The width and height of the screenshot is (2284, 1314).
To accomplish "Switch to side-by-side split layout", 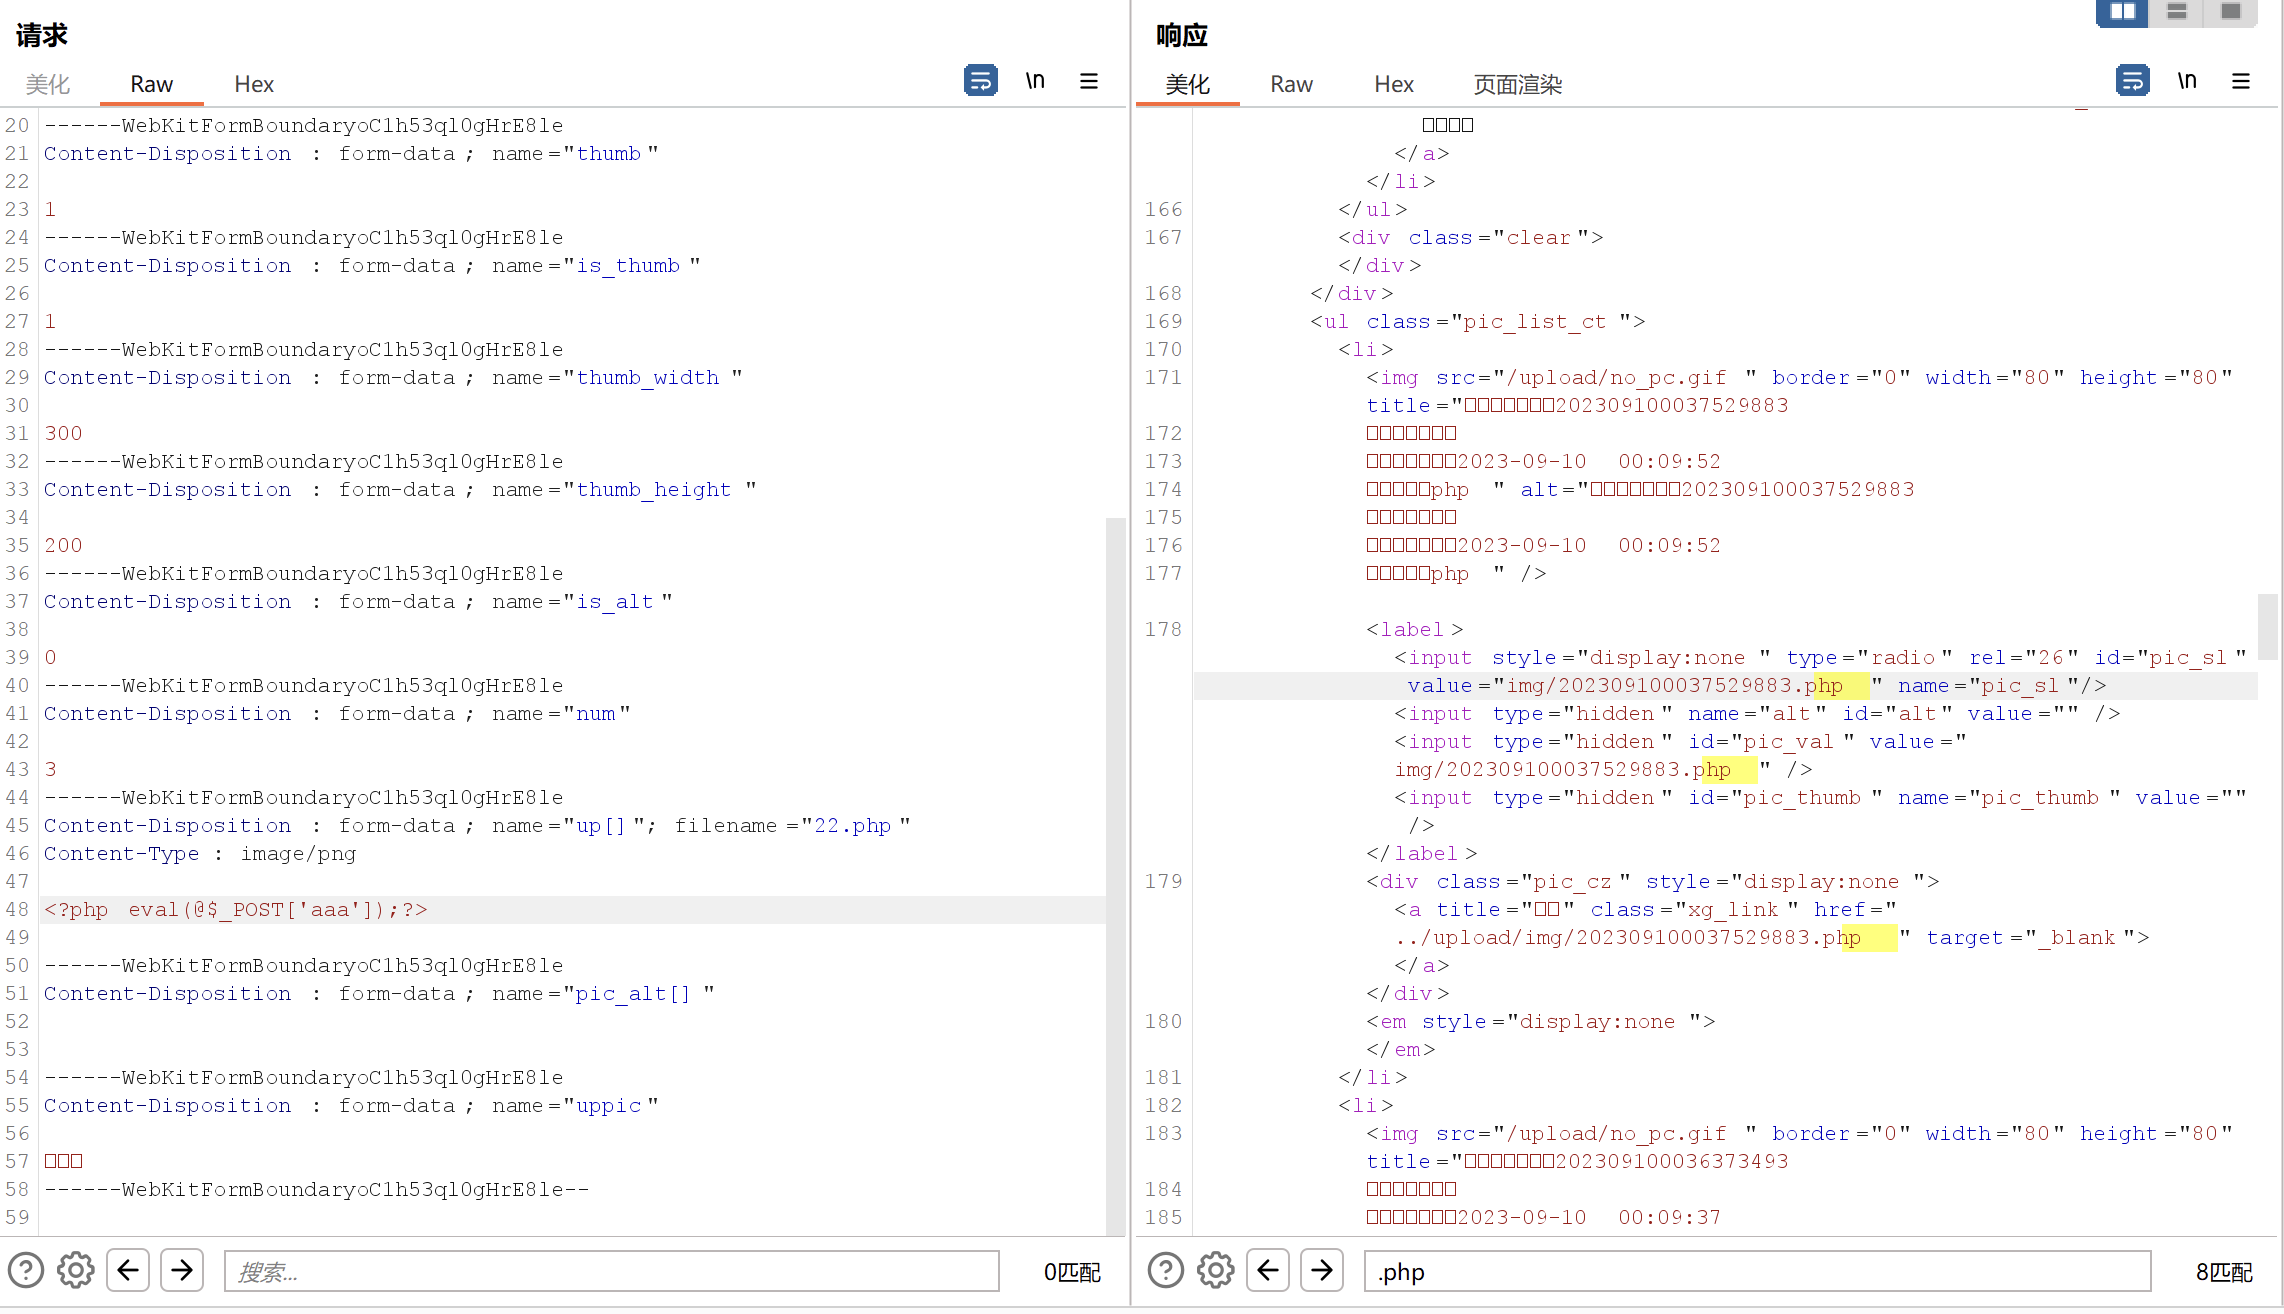I will point(2122,12).
